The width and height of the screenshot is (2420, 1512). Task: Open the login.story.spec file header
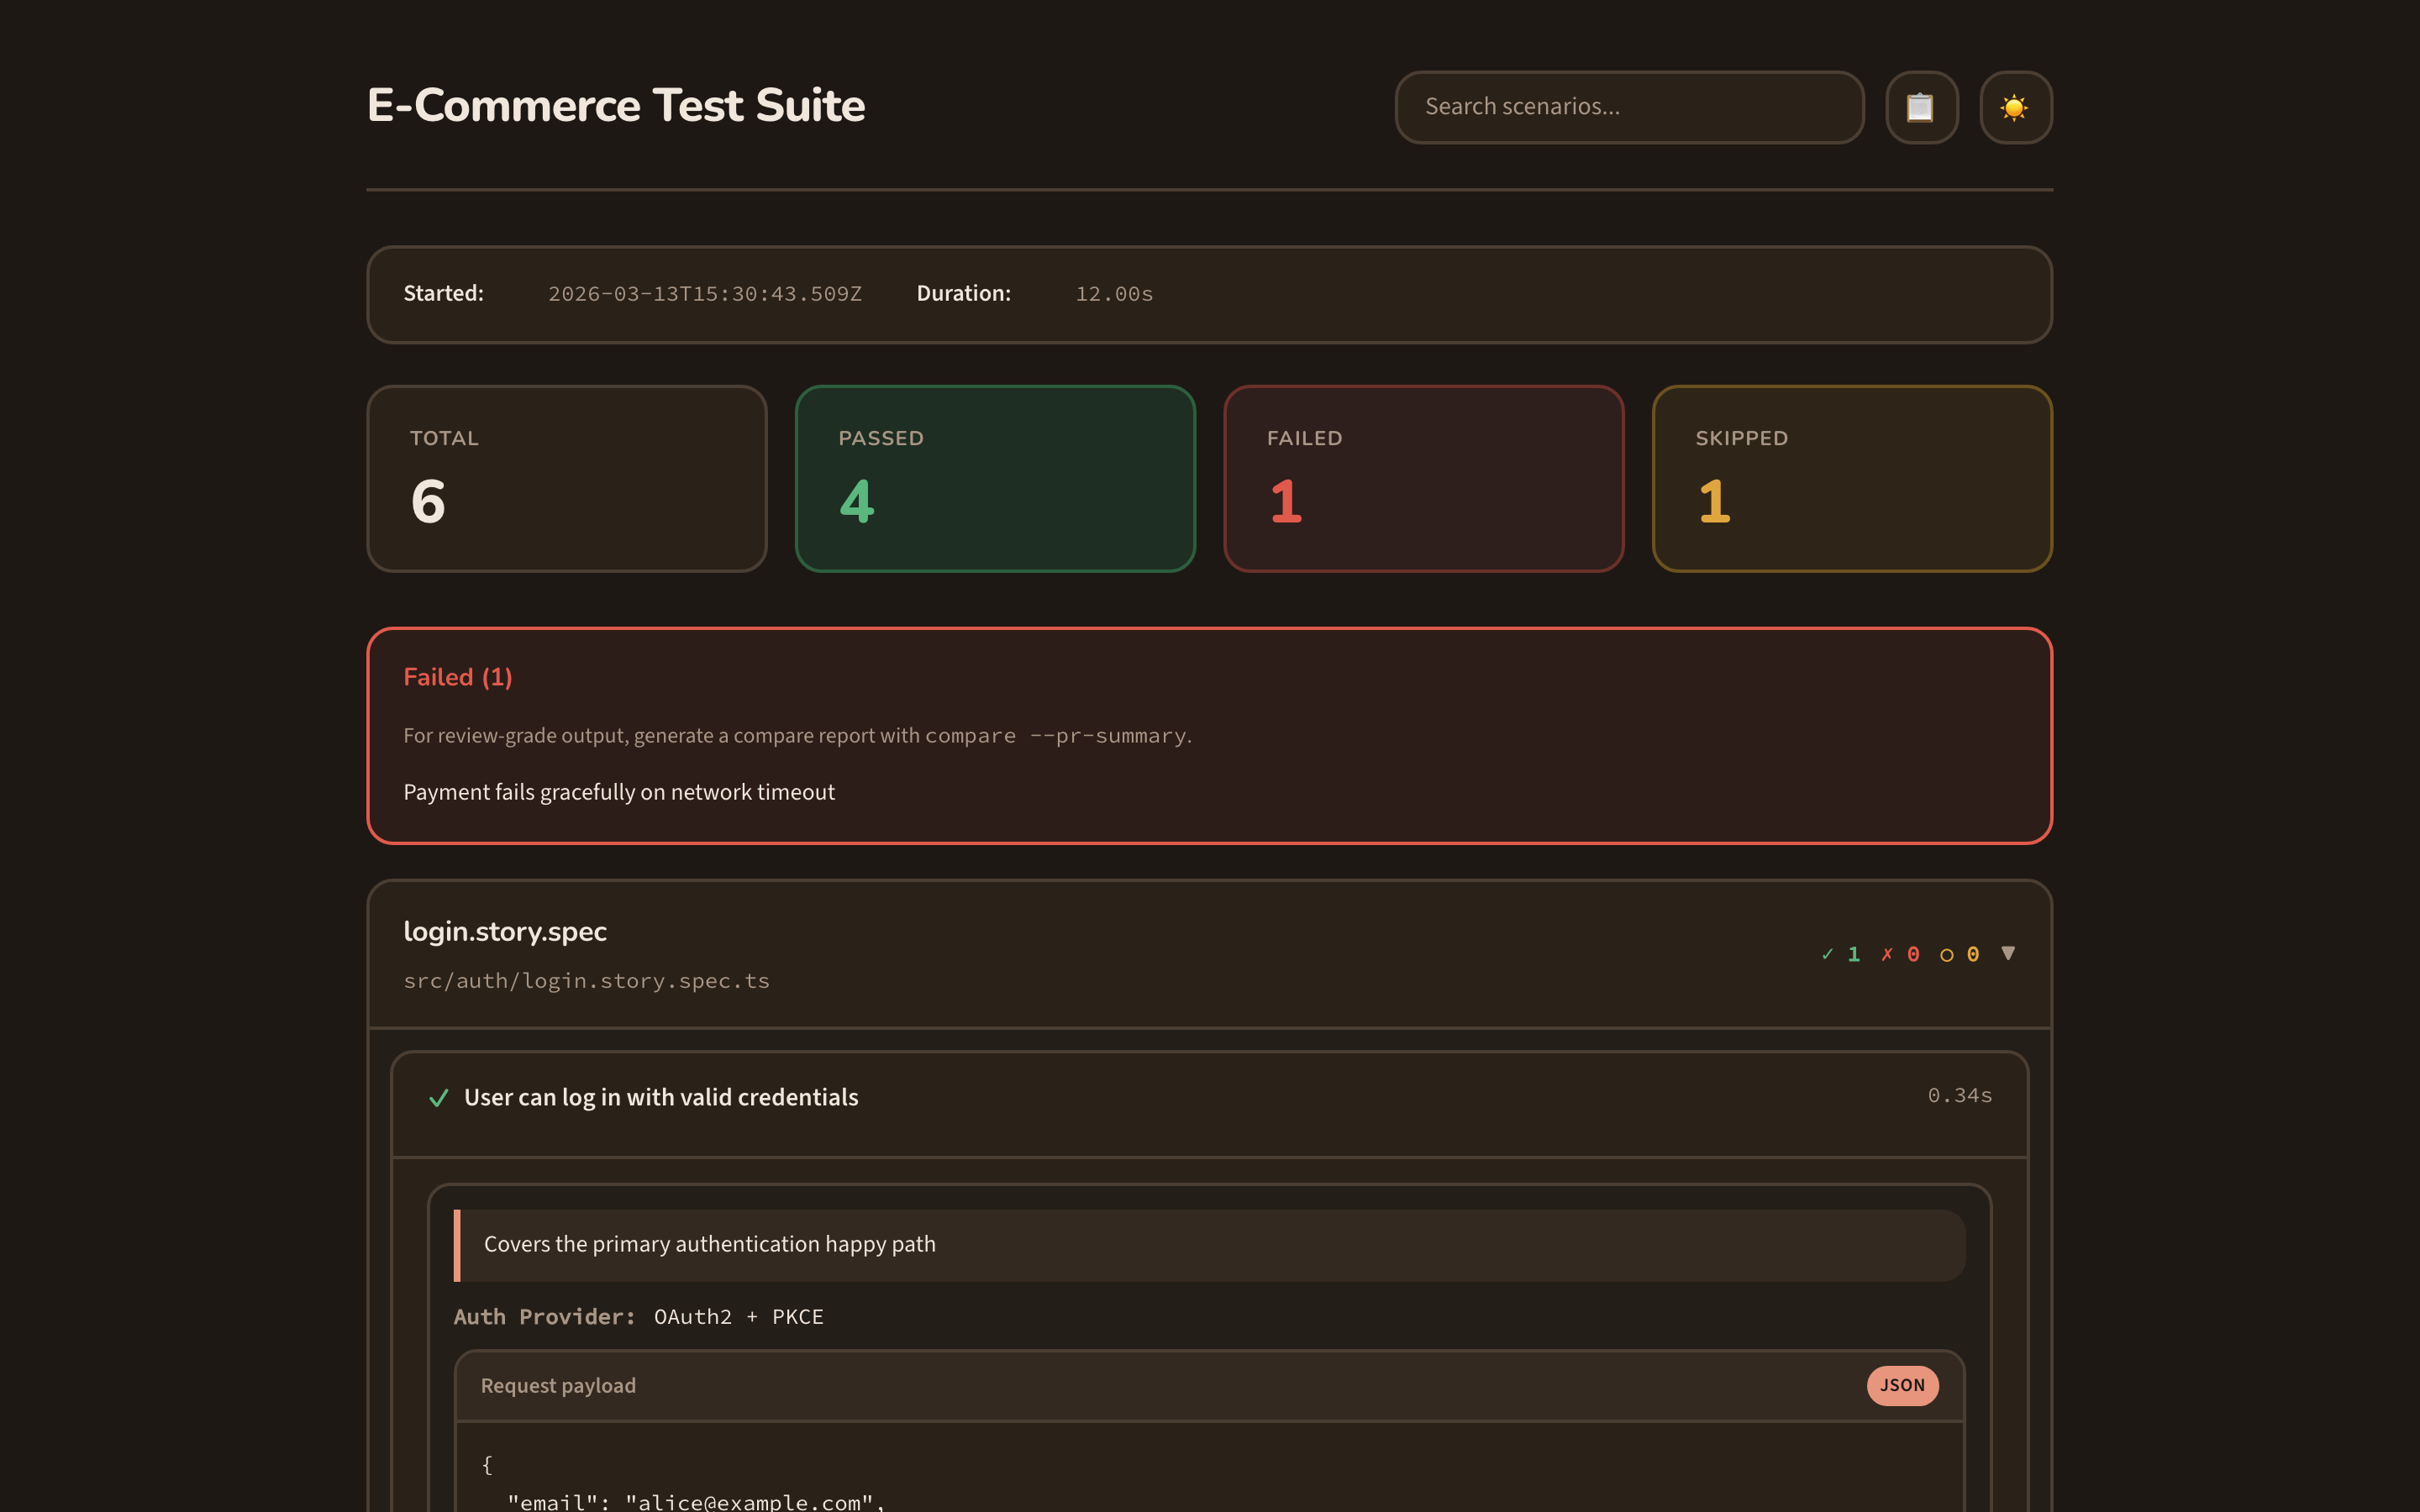tap(505, 930)
